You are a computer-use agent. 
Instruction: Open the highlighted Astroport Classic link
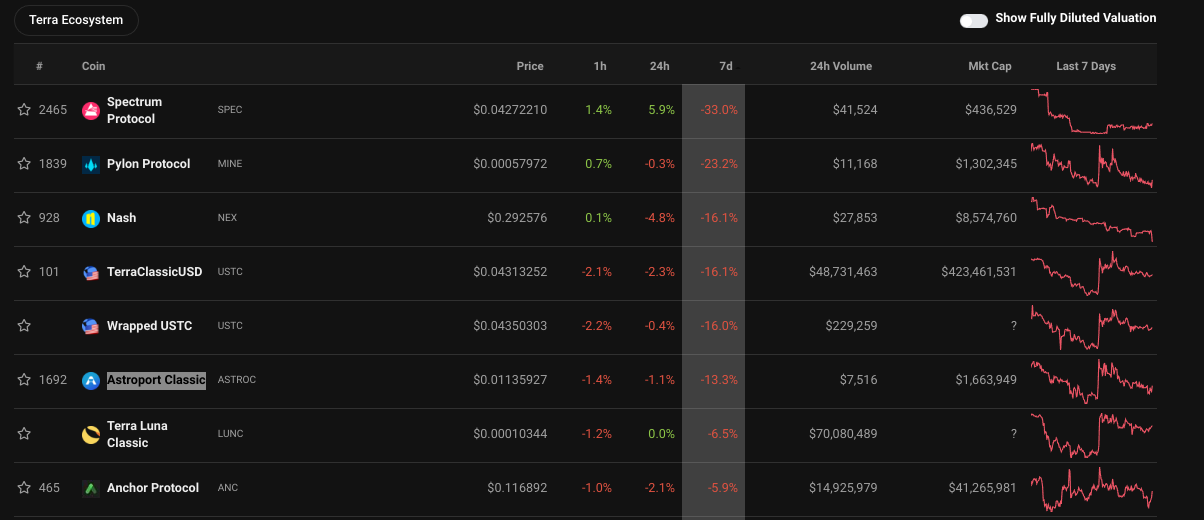pos(156,380)
